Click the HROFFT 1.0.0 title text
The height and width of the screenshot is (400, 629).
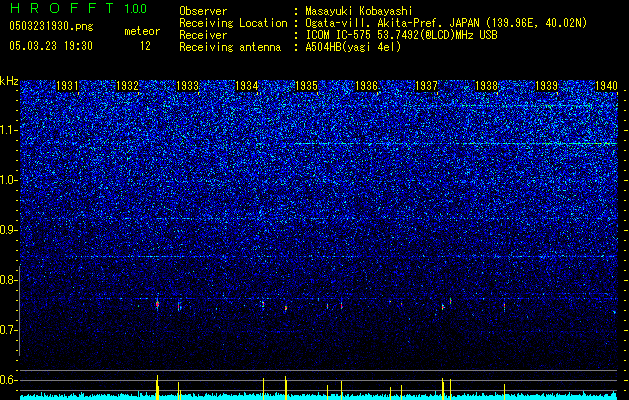click(78, 8)
